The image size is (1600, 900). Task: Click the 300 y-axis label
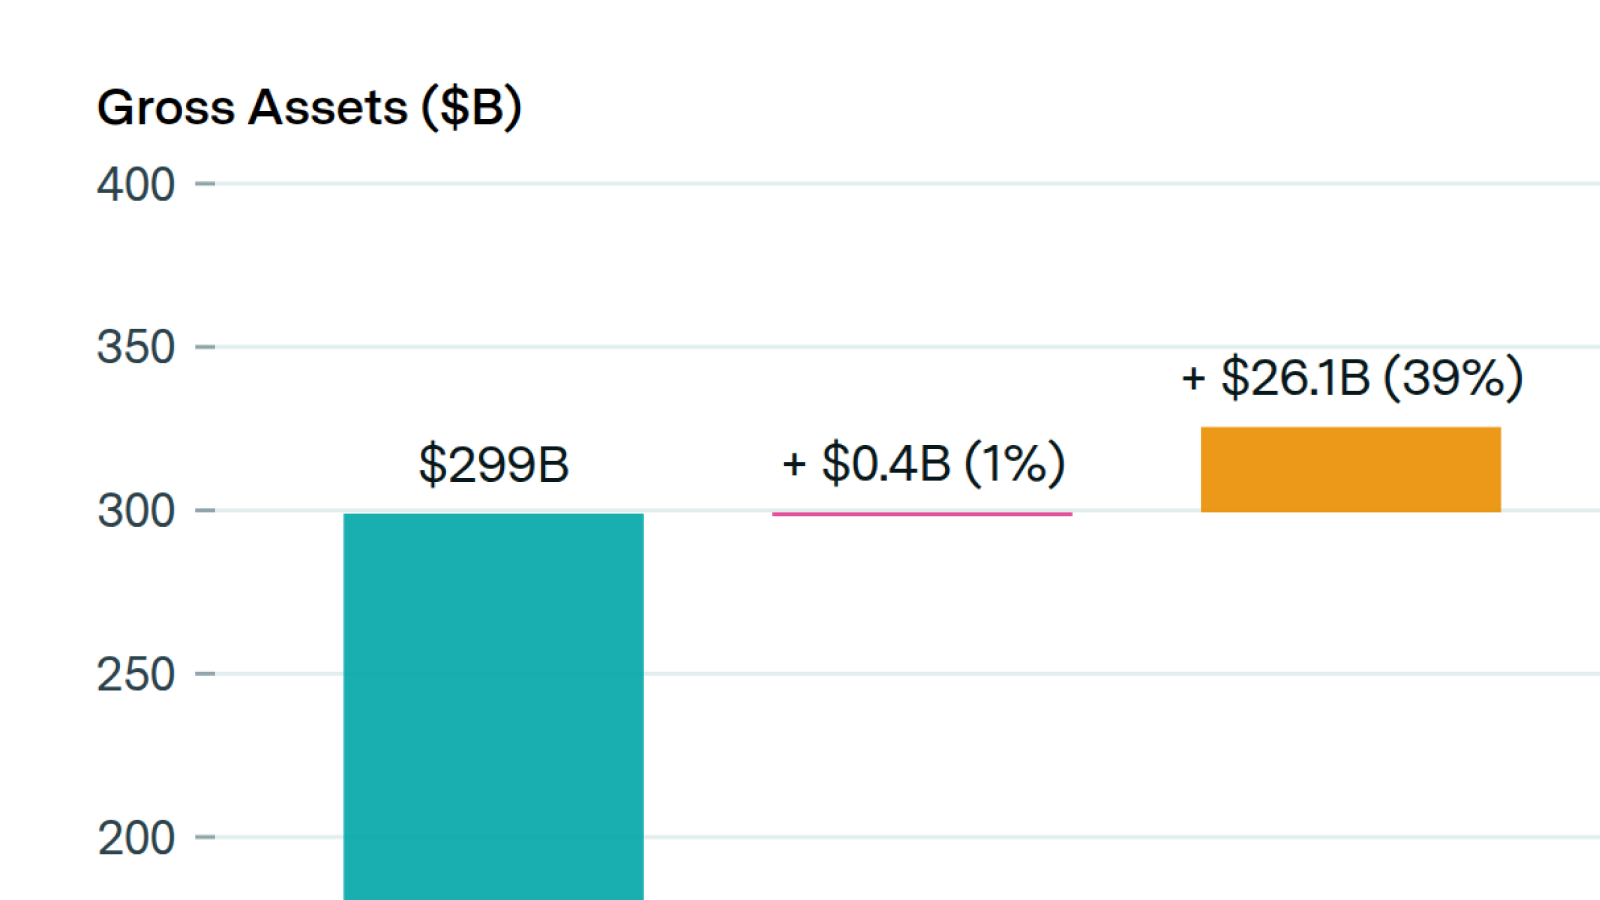136,511
